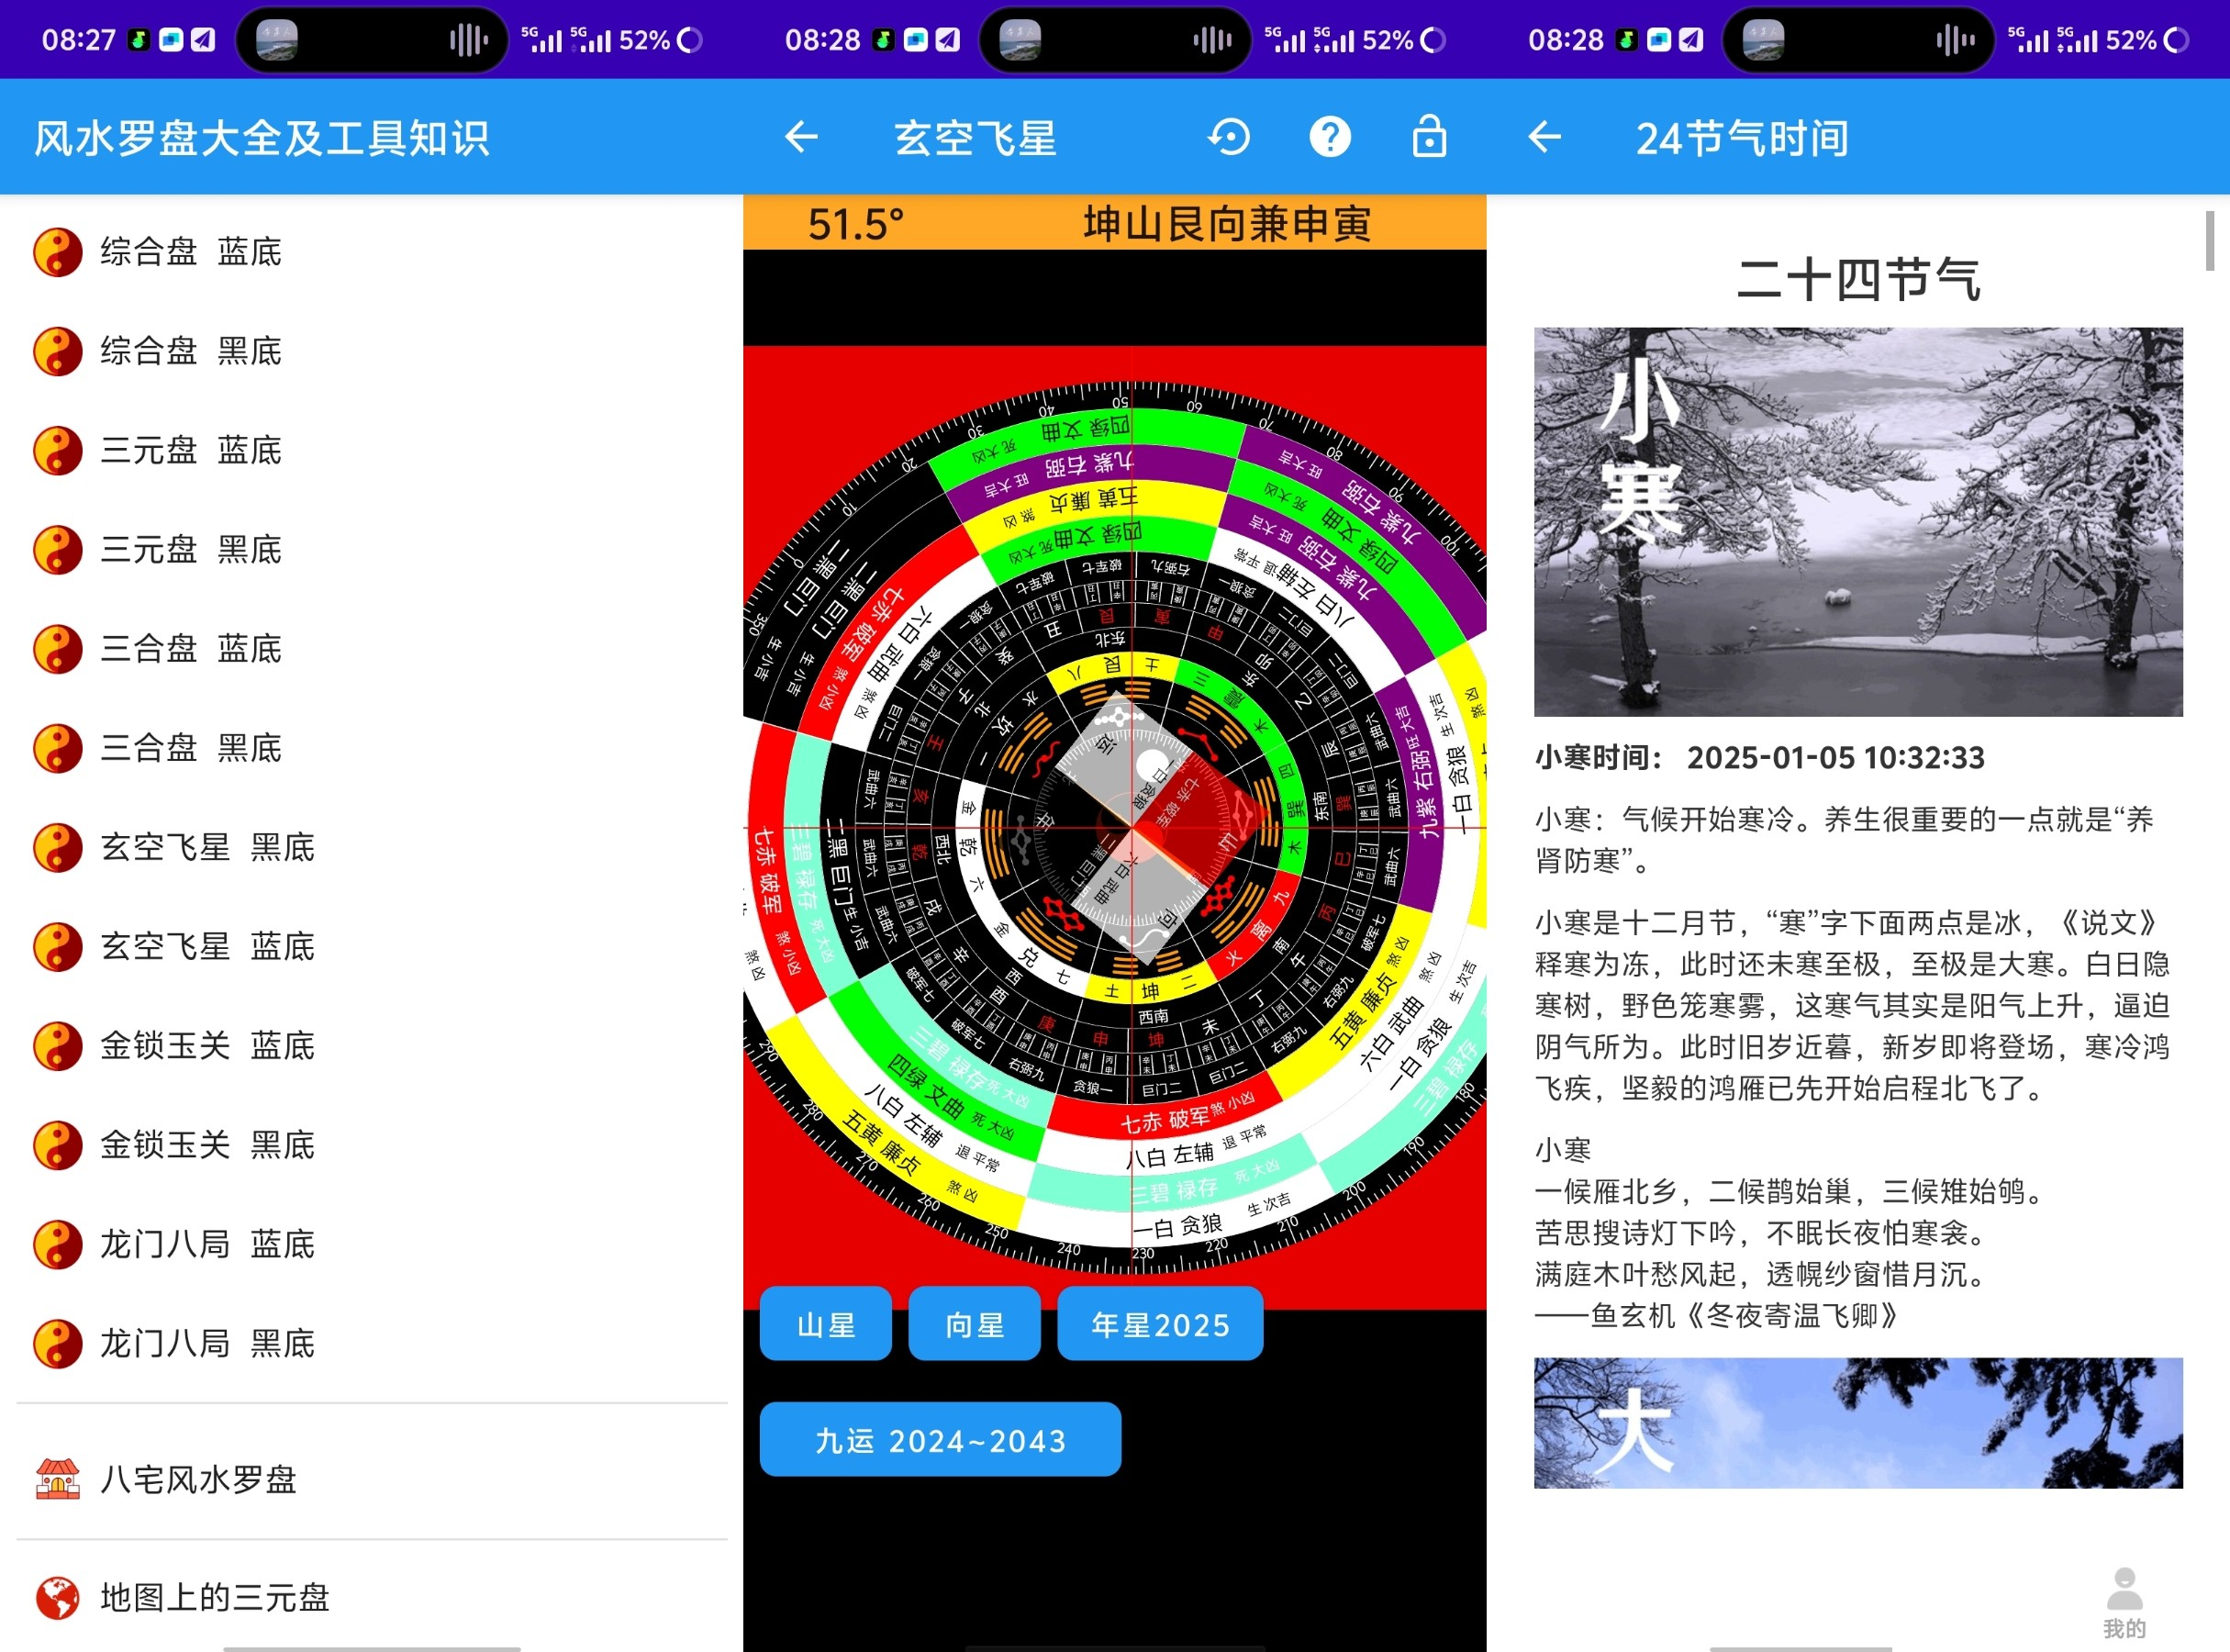Tap the 小寒 snowy landscape image
The height and width of the screenshot is (1652, 2230).
tap(1857, 521)
